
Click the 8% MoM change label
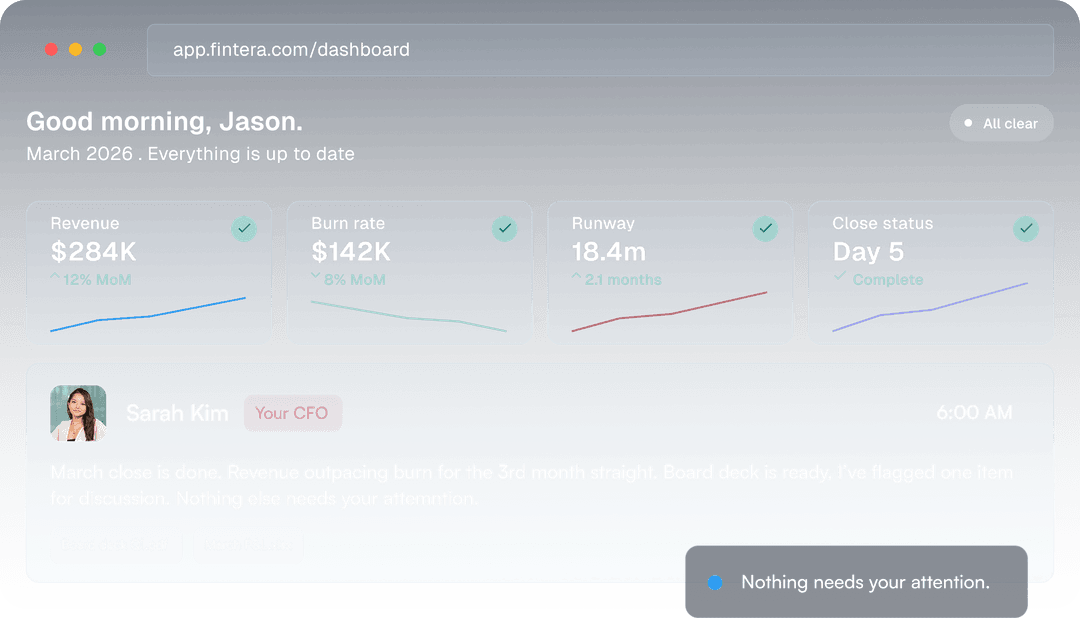pos(355,280)
